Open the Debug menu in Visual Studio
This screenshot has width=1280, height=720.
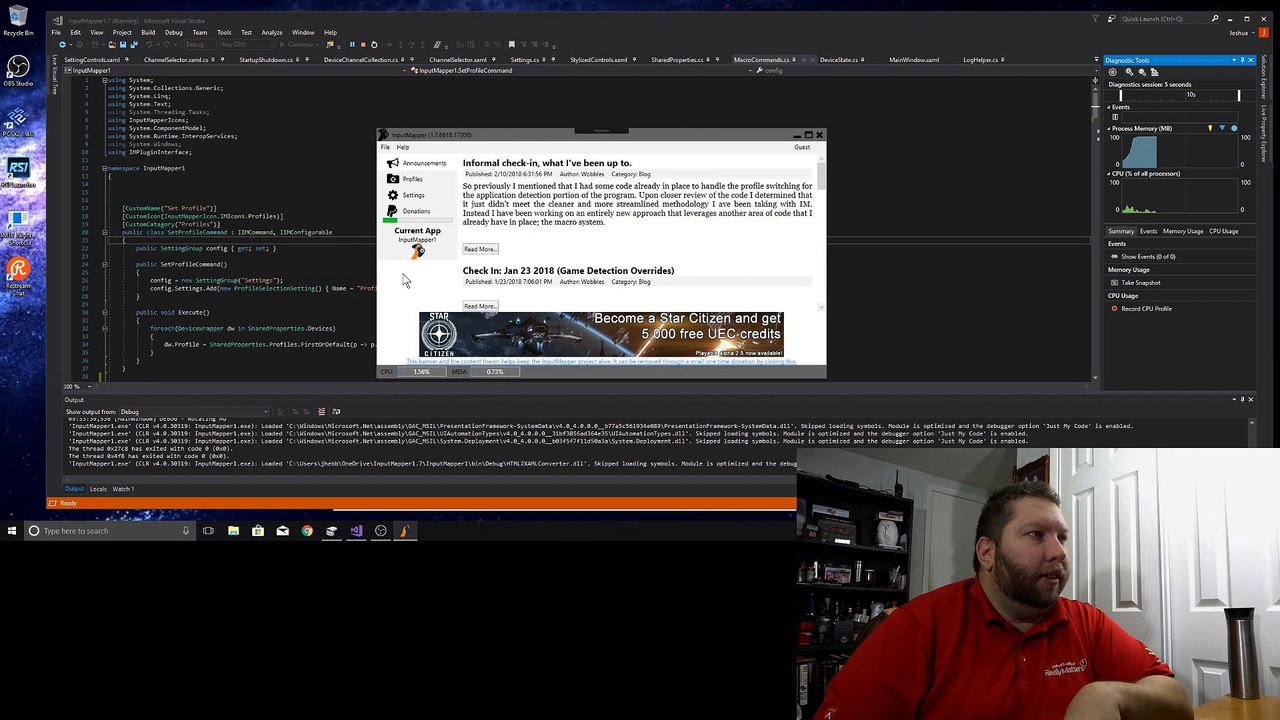click(174, 32)
